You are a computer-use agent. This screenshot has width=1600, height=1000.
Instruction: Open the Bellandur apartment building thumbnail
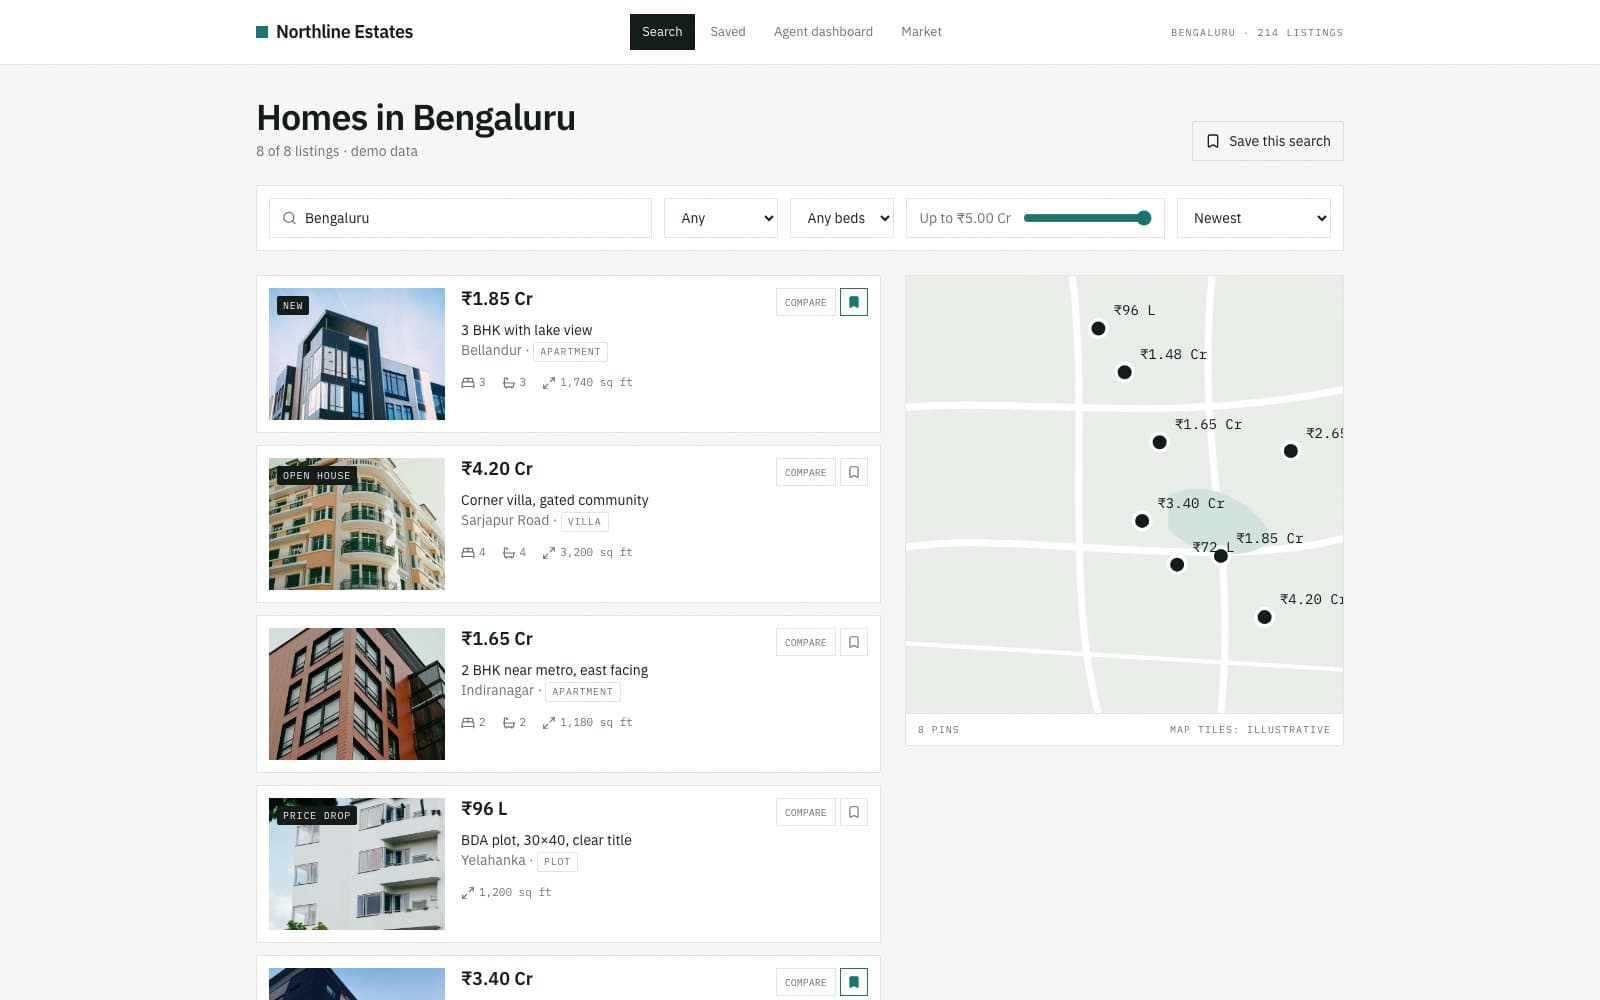[x=357, y=354]
